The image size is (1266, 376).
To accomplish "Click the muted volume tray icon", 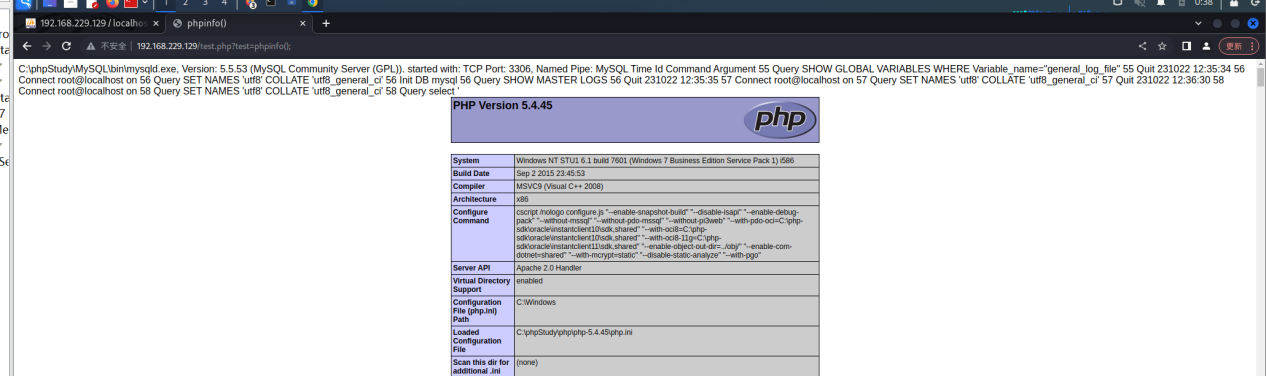I will tap(1140, 3).
